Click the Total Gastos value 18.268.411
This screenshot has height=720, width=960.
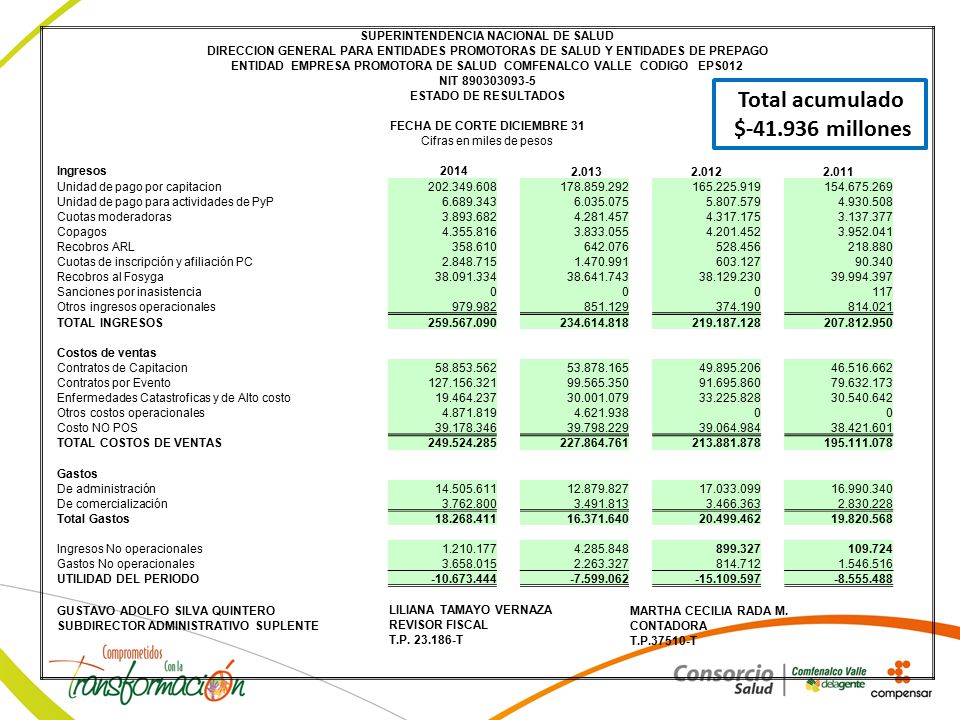465,519
